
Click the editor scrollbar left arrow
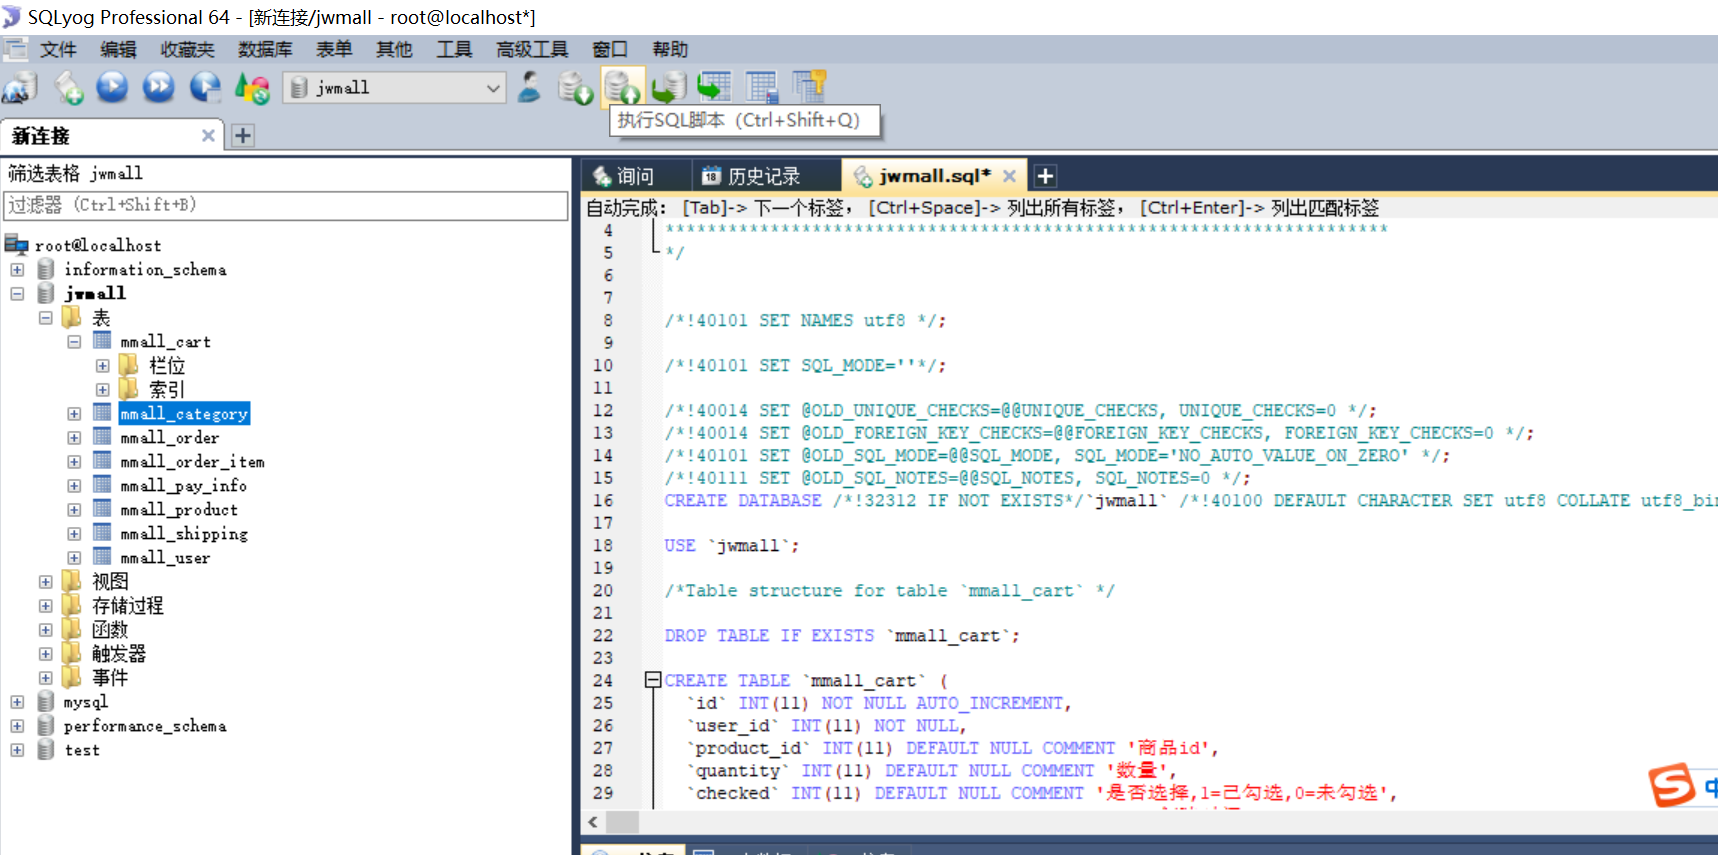click(x=594, y=822)
